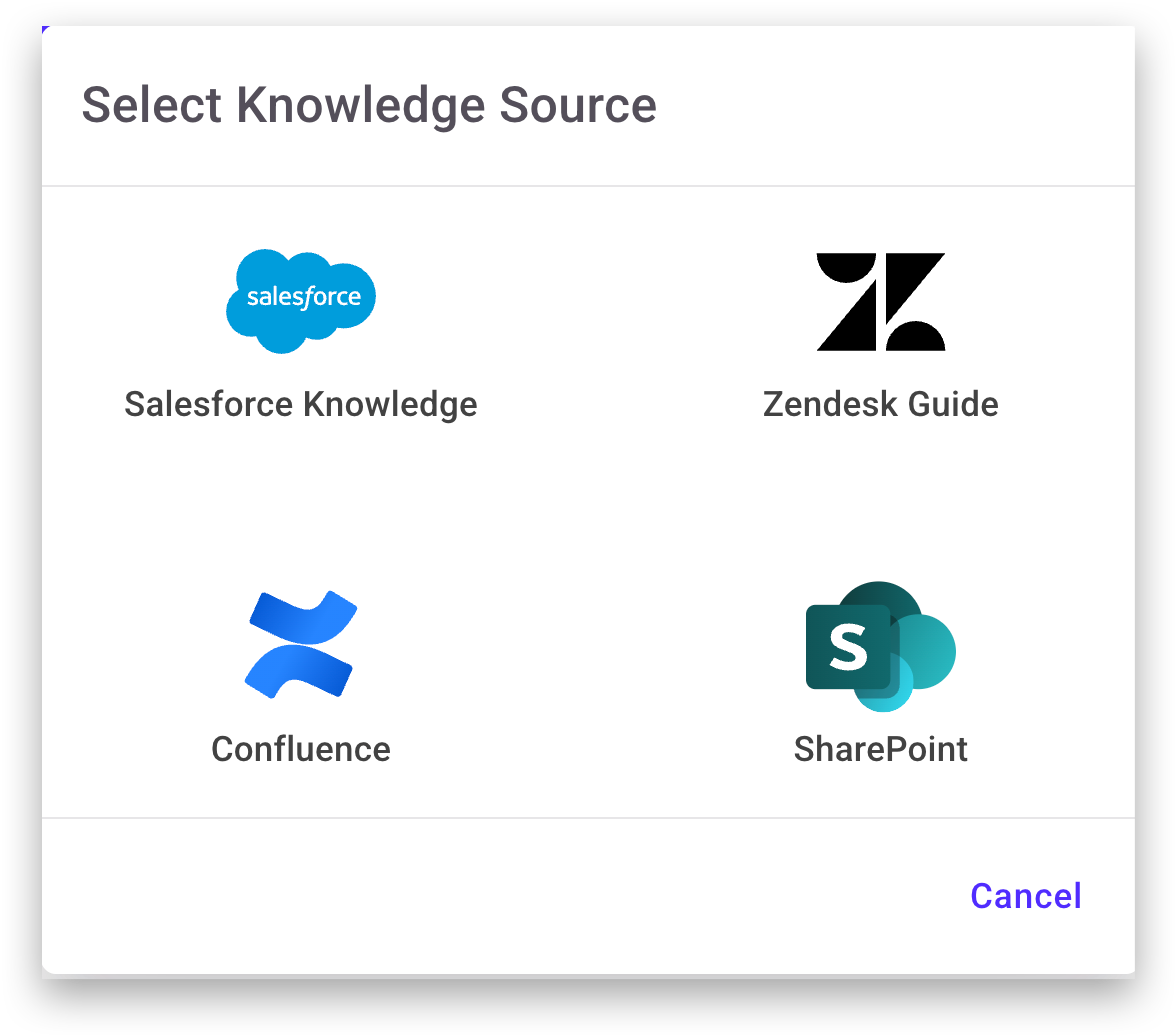1176x1036 pixels.
Task: Choose the Zendesk logo icon
Action: pyautogui.click(x=880, y=301)
